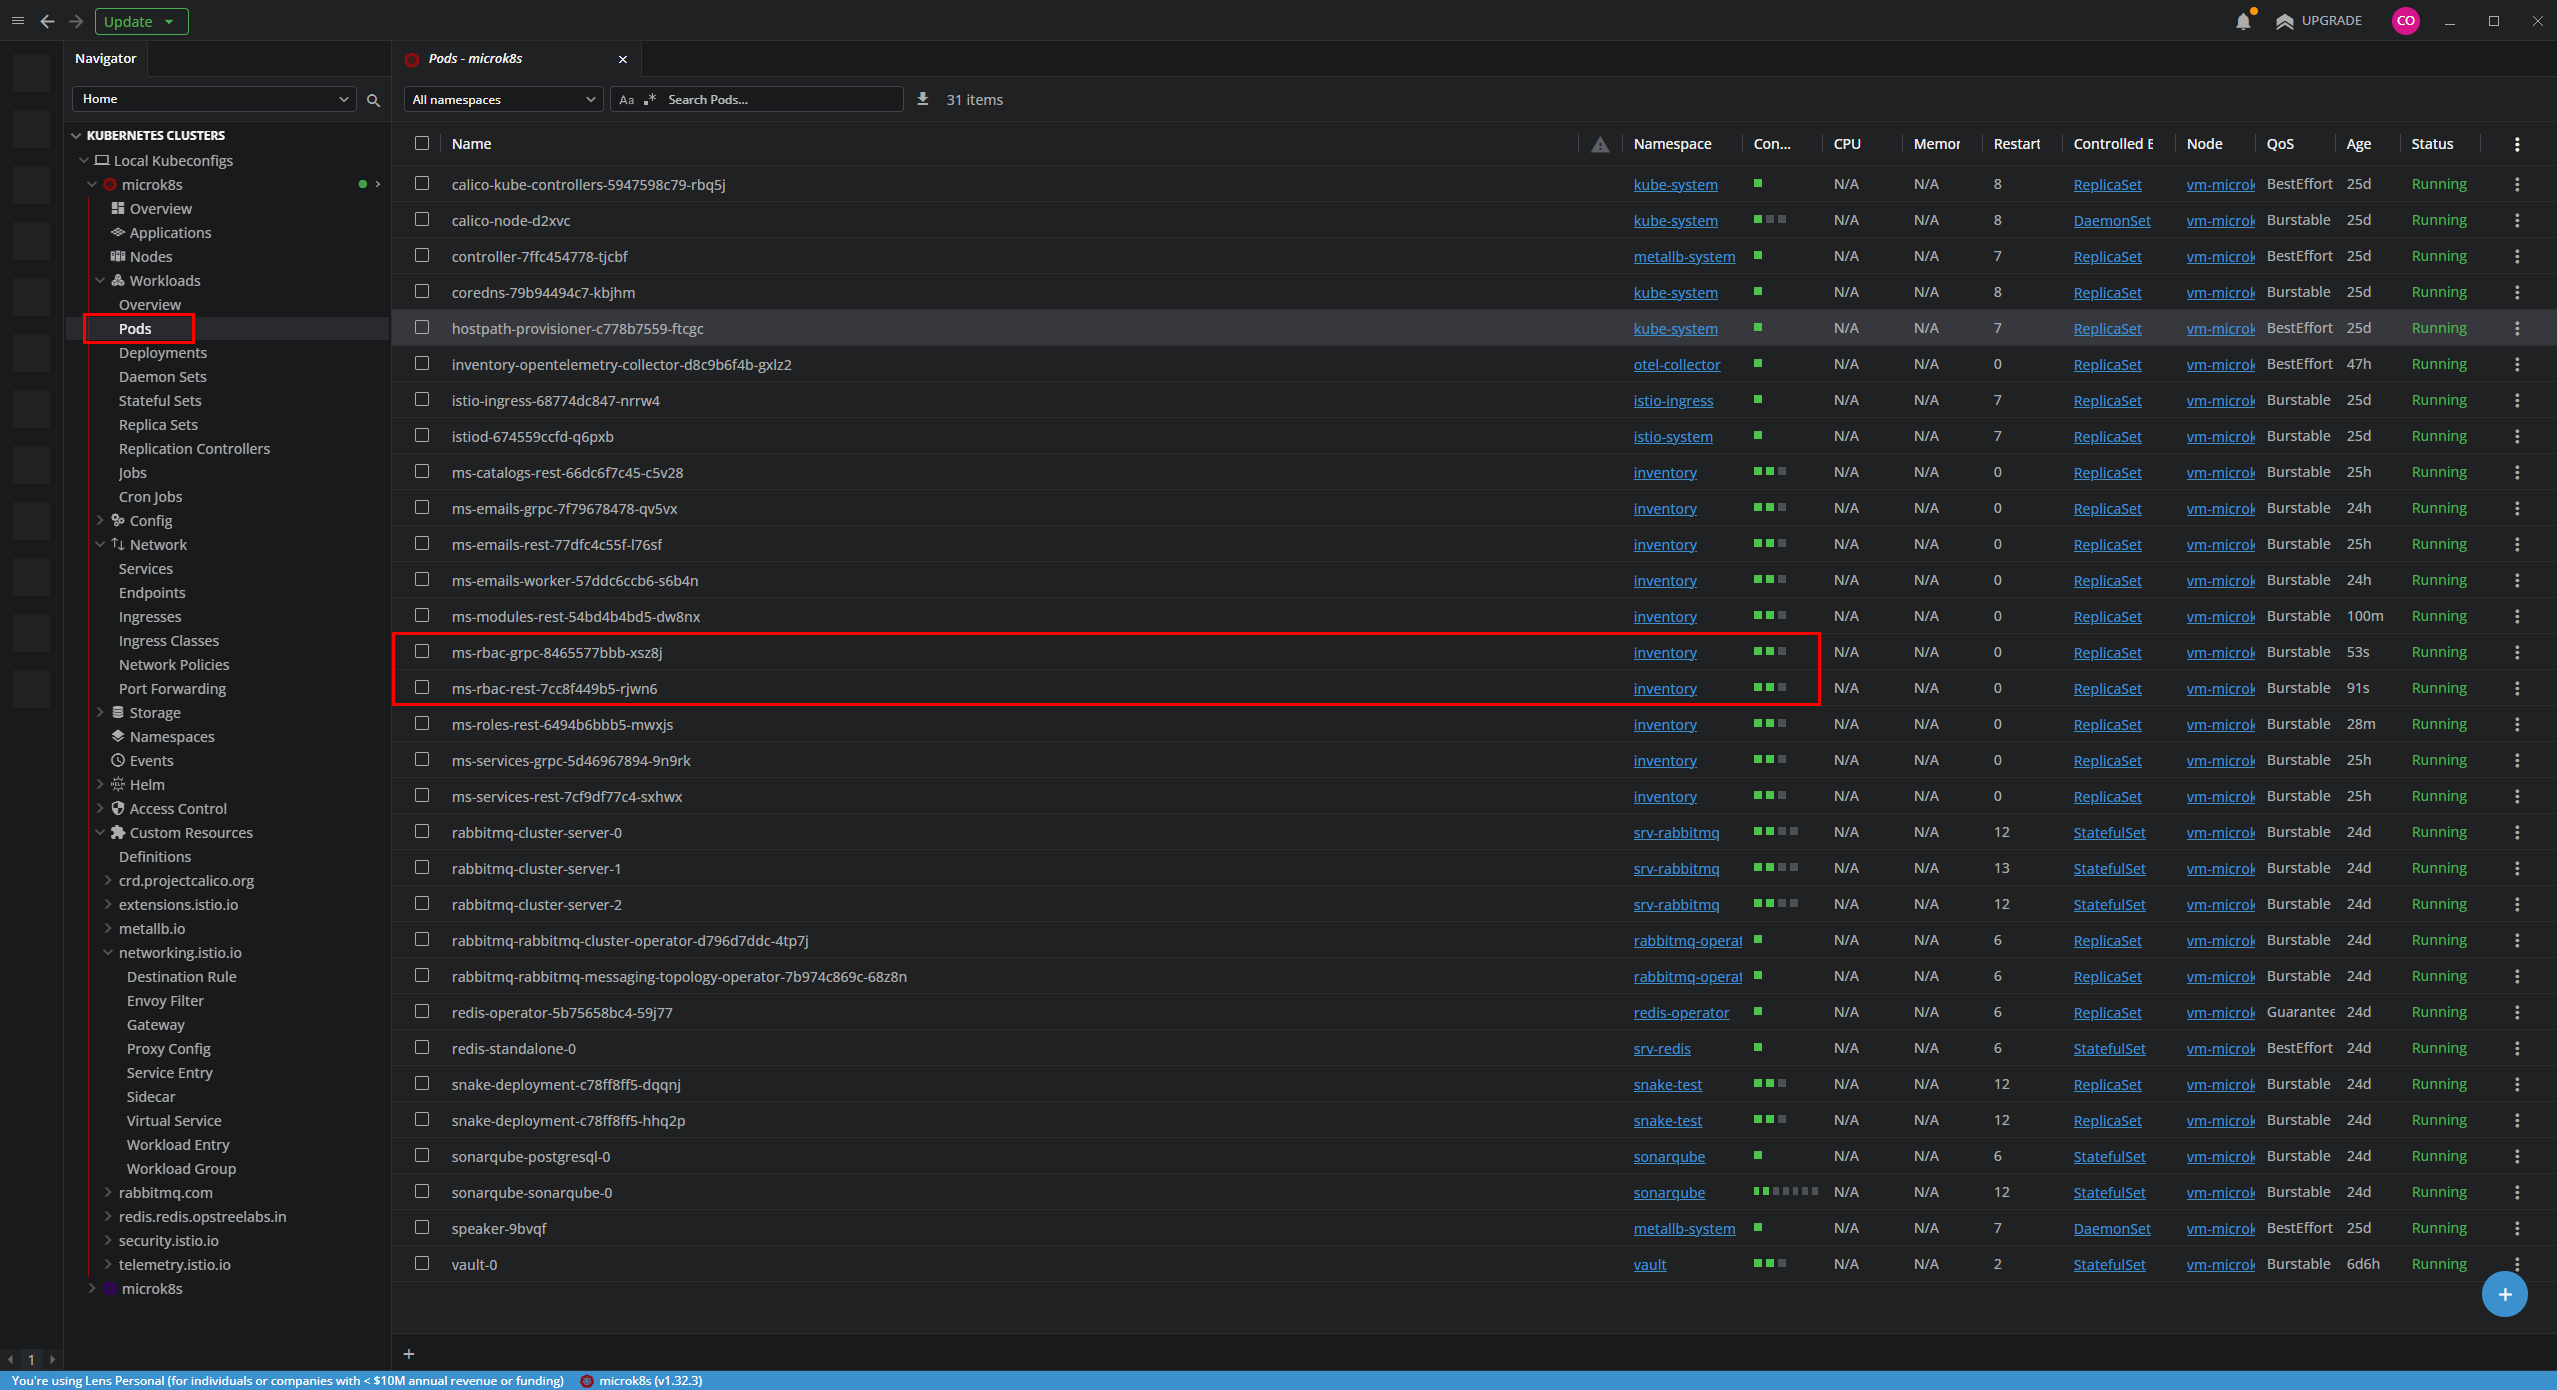
Task: Open kebab menu for coredns-79b94494c7-kbjhm row
Action: 2517,292
